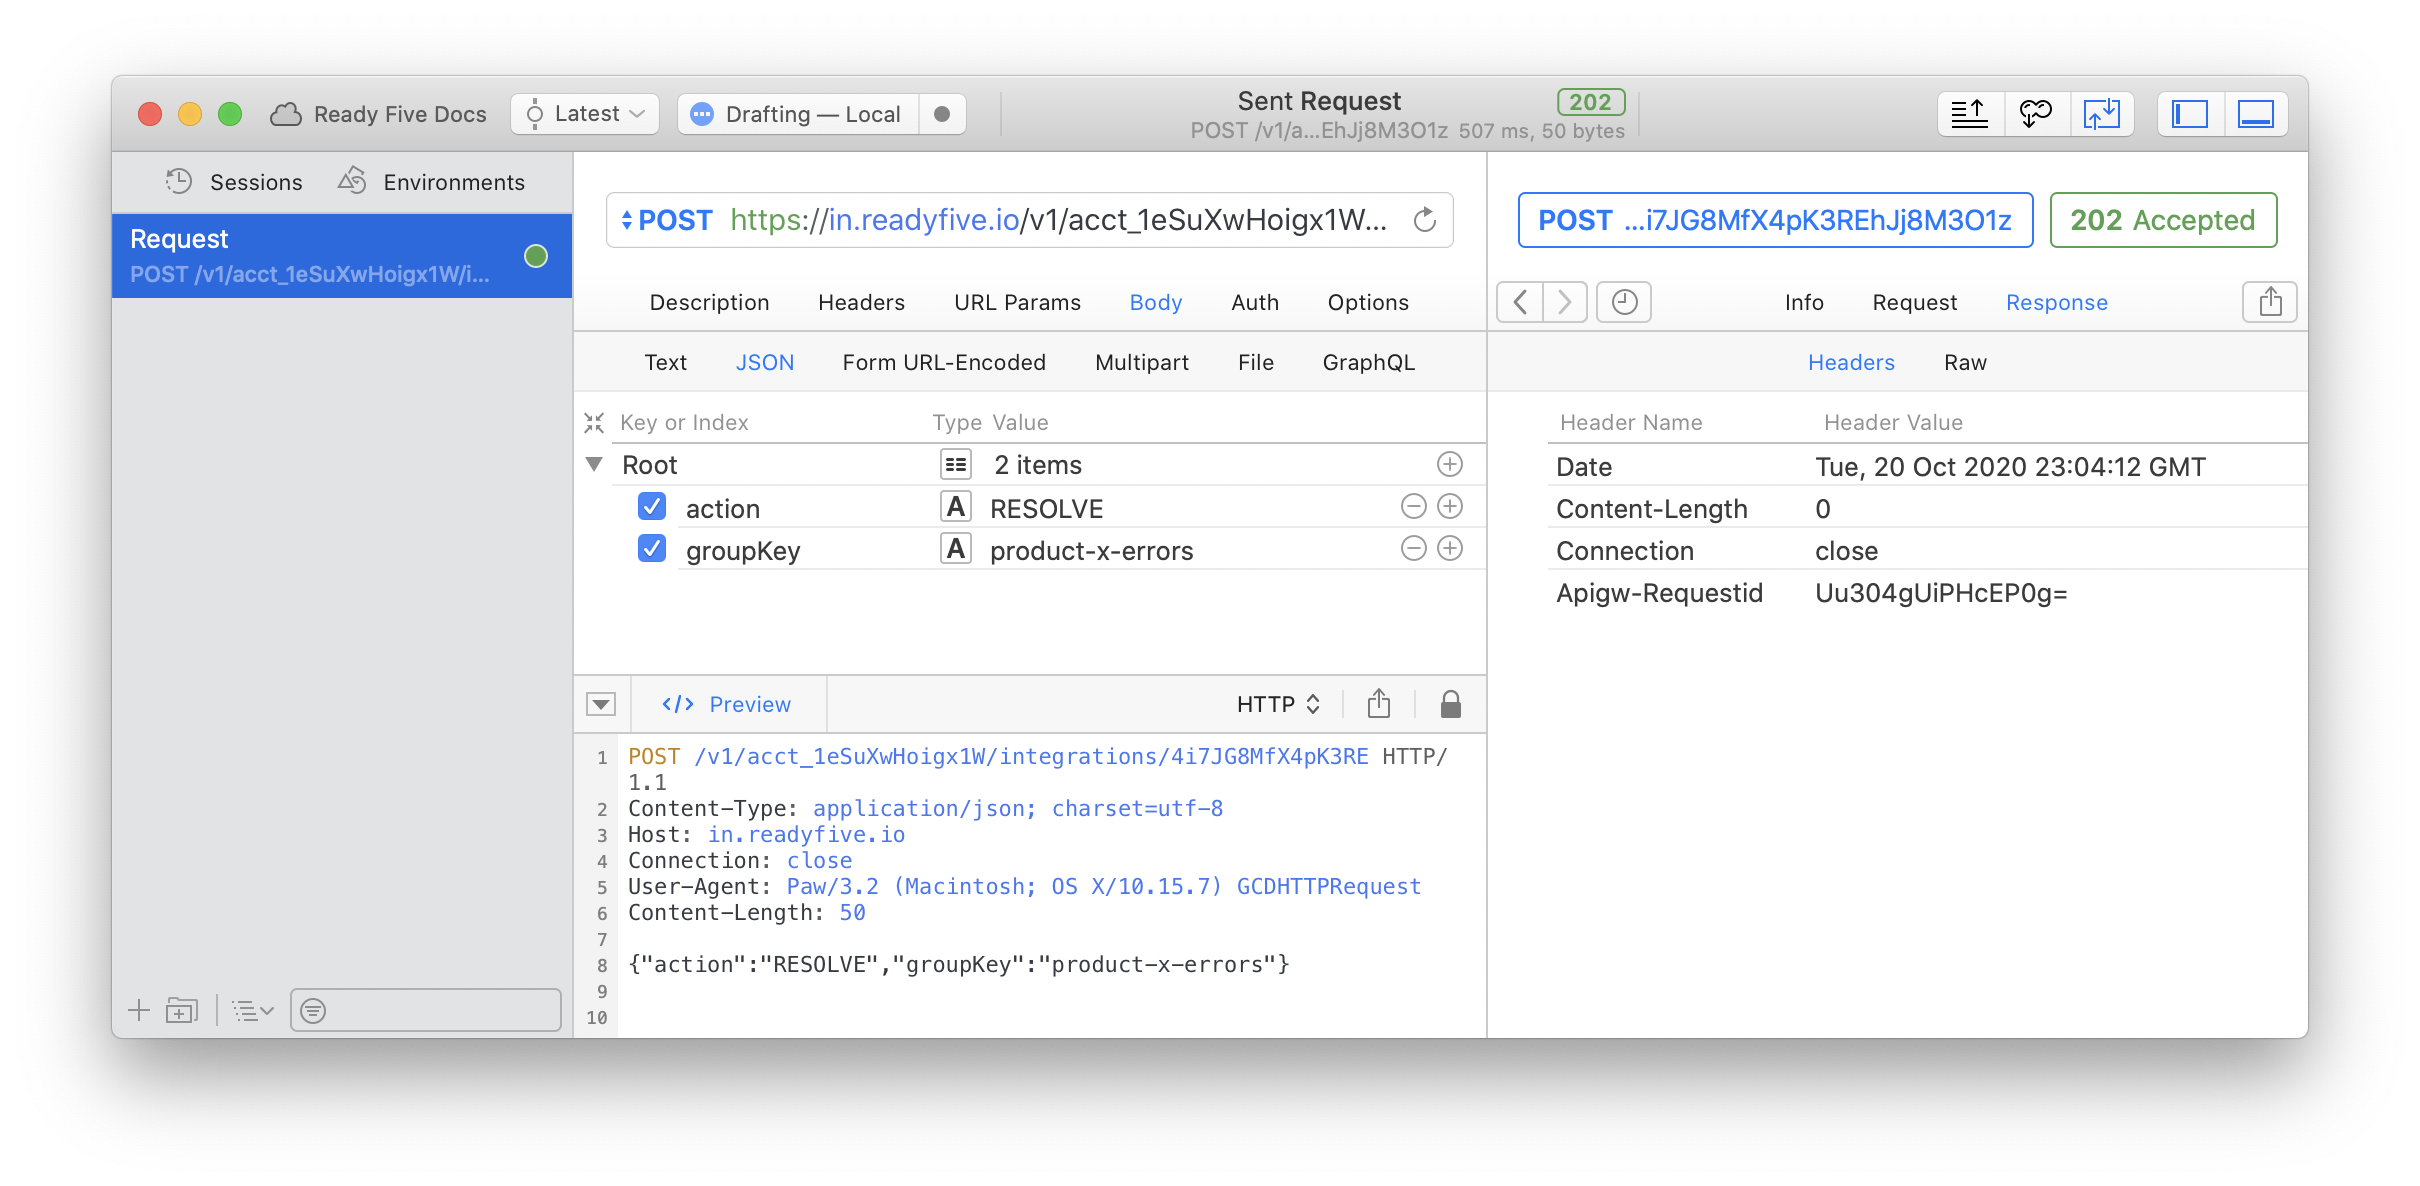
Task: Collapse the Root tree node
Action: click(594, 464)
